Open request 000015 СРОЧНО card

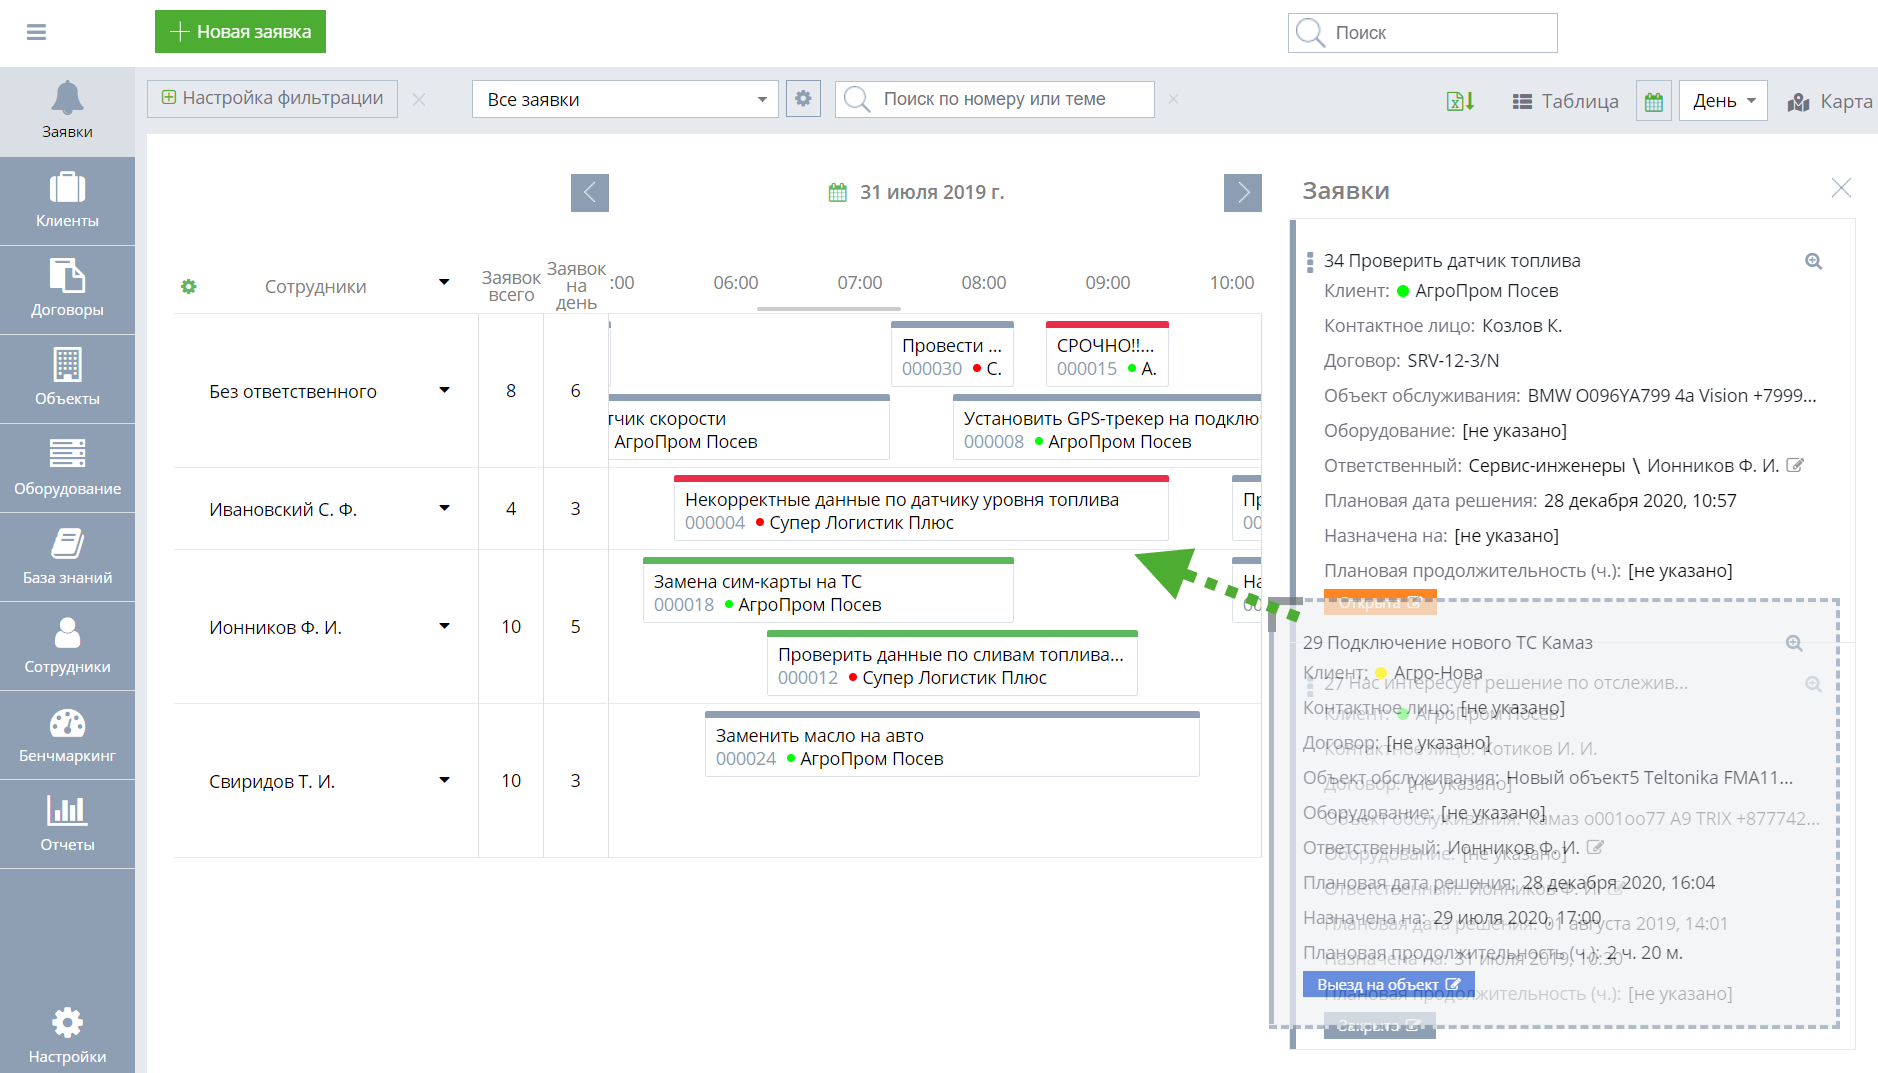click(1107, 354)
